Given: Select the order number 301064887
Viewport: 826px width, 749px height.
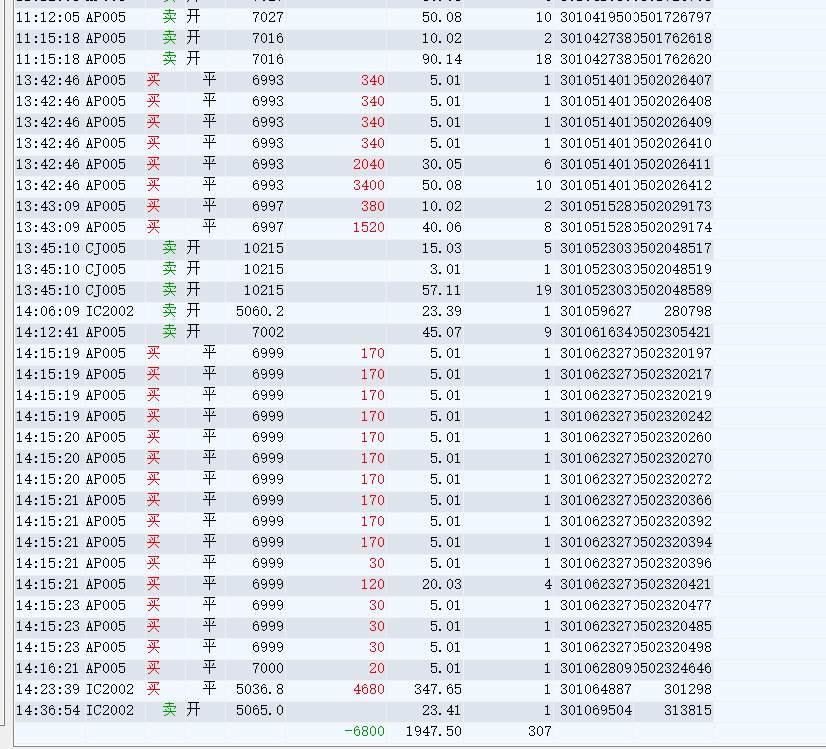Looking at the screenshot, I should click(596, 689).
